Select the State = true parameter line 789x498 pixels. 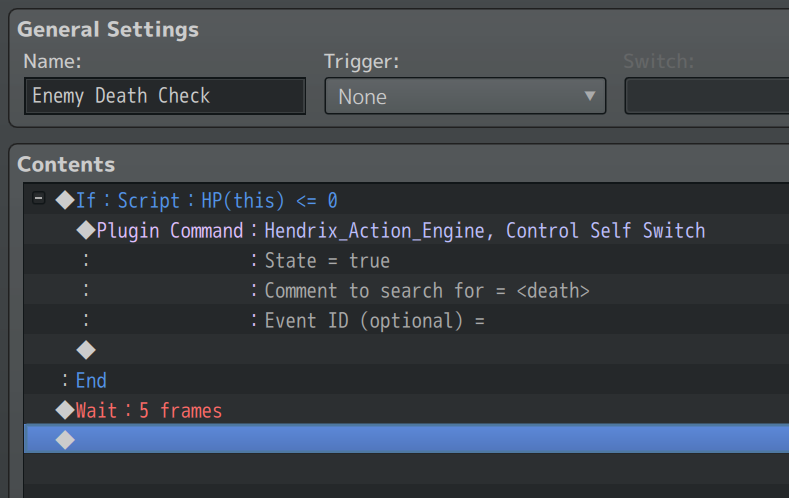pos(407,260)
